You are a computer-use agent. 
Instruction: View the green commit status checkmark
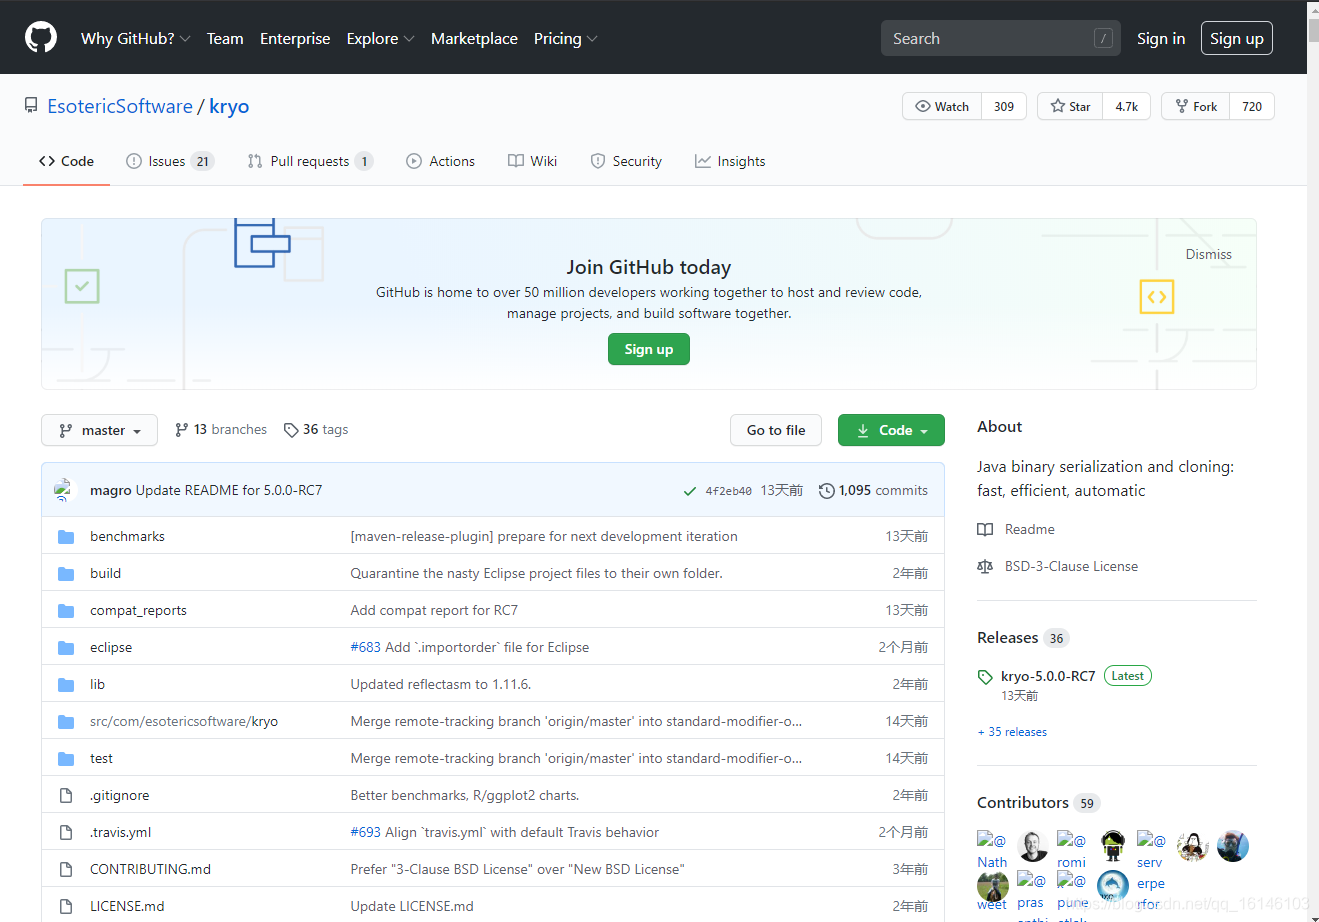690,491
